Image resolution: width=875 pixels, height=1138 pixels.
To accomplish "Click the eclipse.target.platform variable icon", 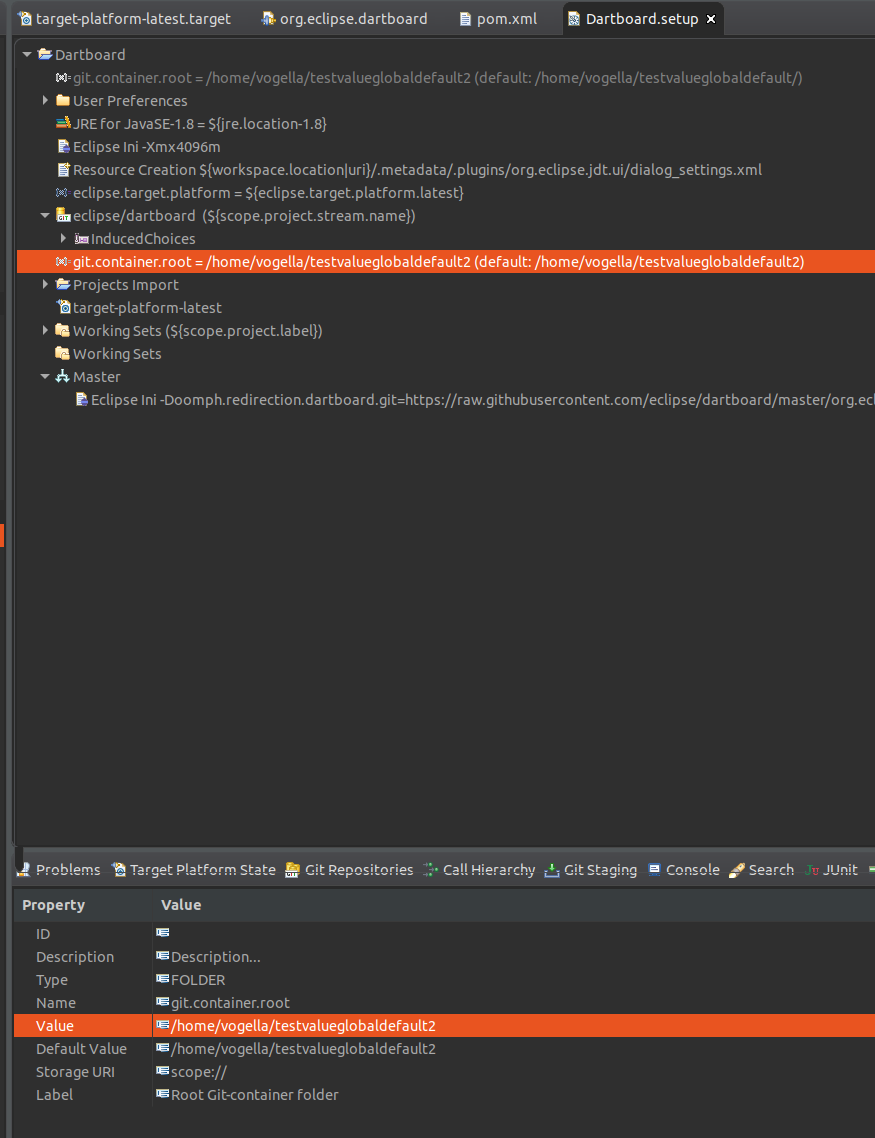I will (63, 192).
